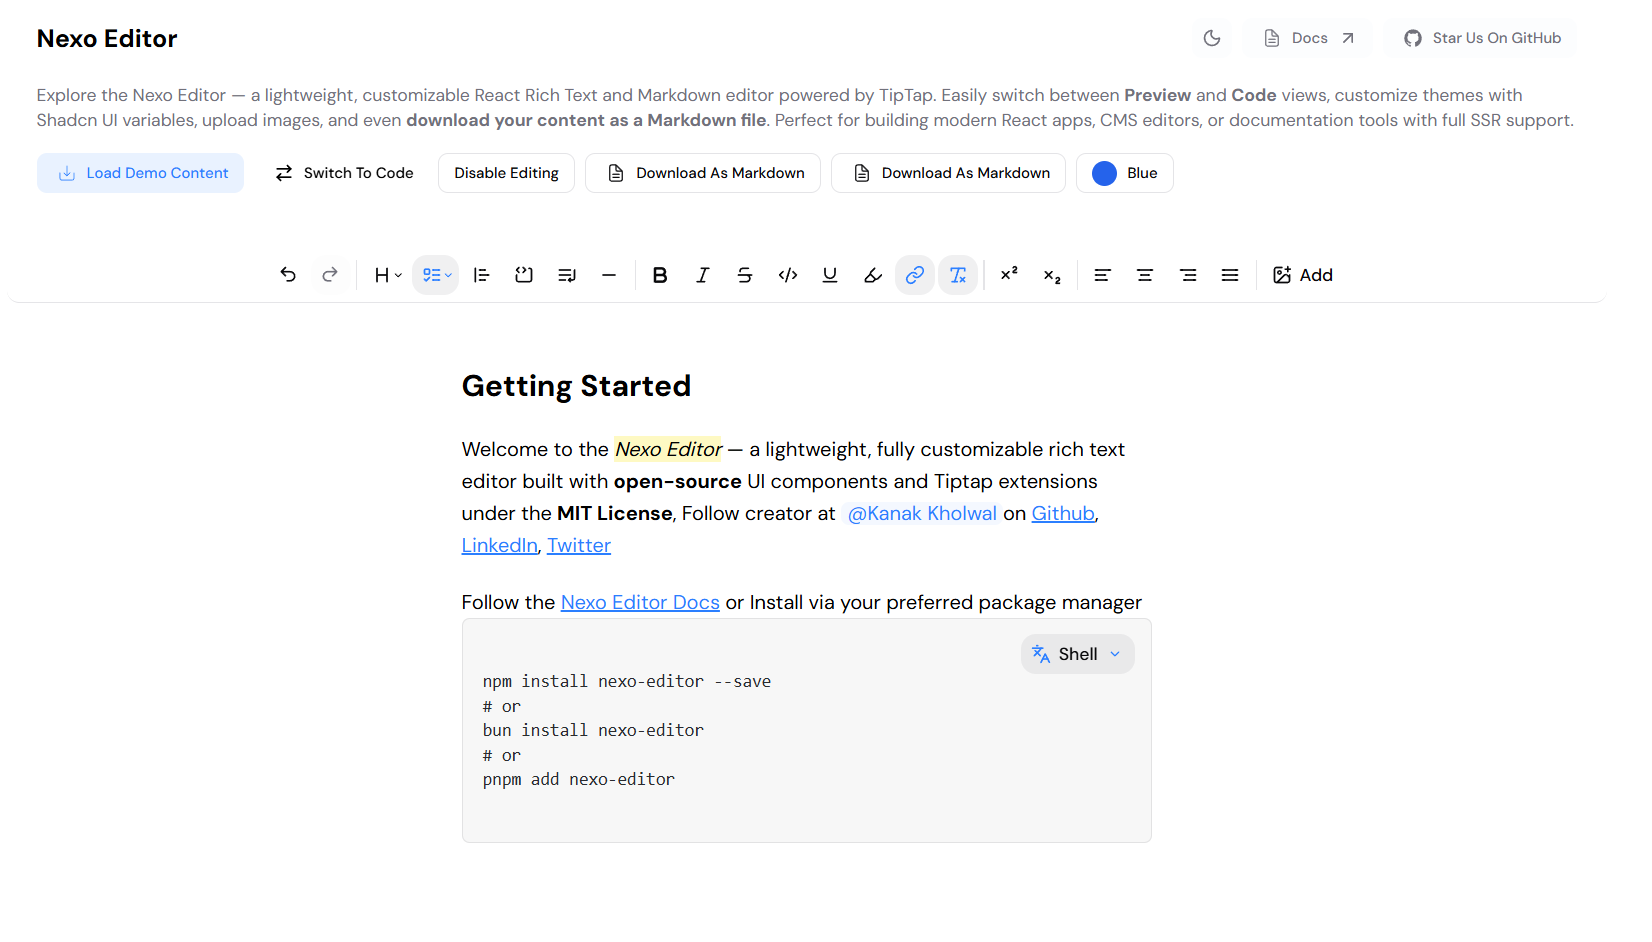Open the Docs page
Image resolution: width=1652 pixels, height=942 pixels.
point(1308,37)
